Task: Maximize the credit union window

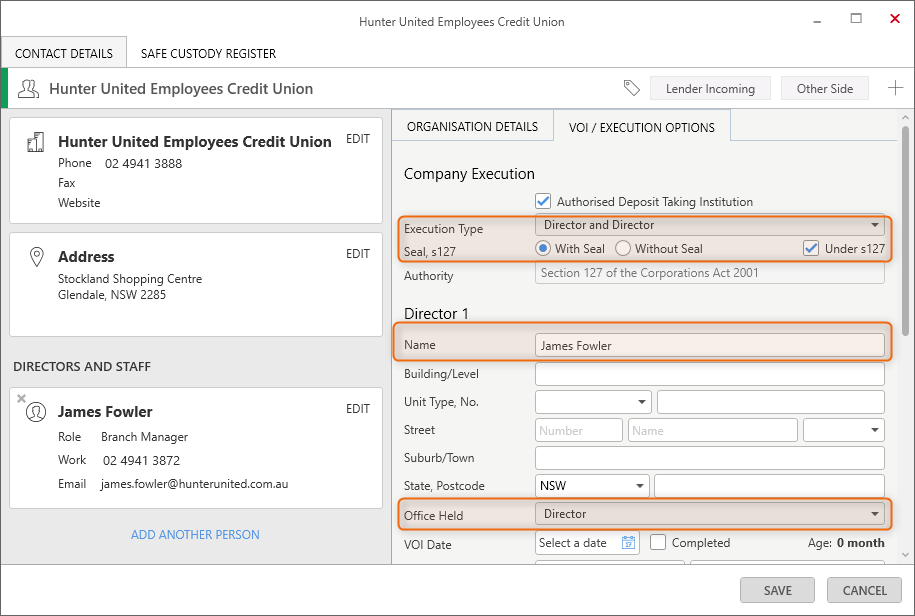Action: (x=856, y=19)
